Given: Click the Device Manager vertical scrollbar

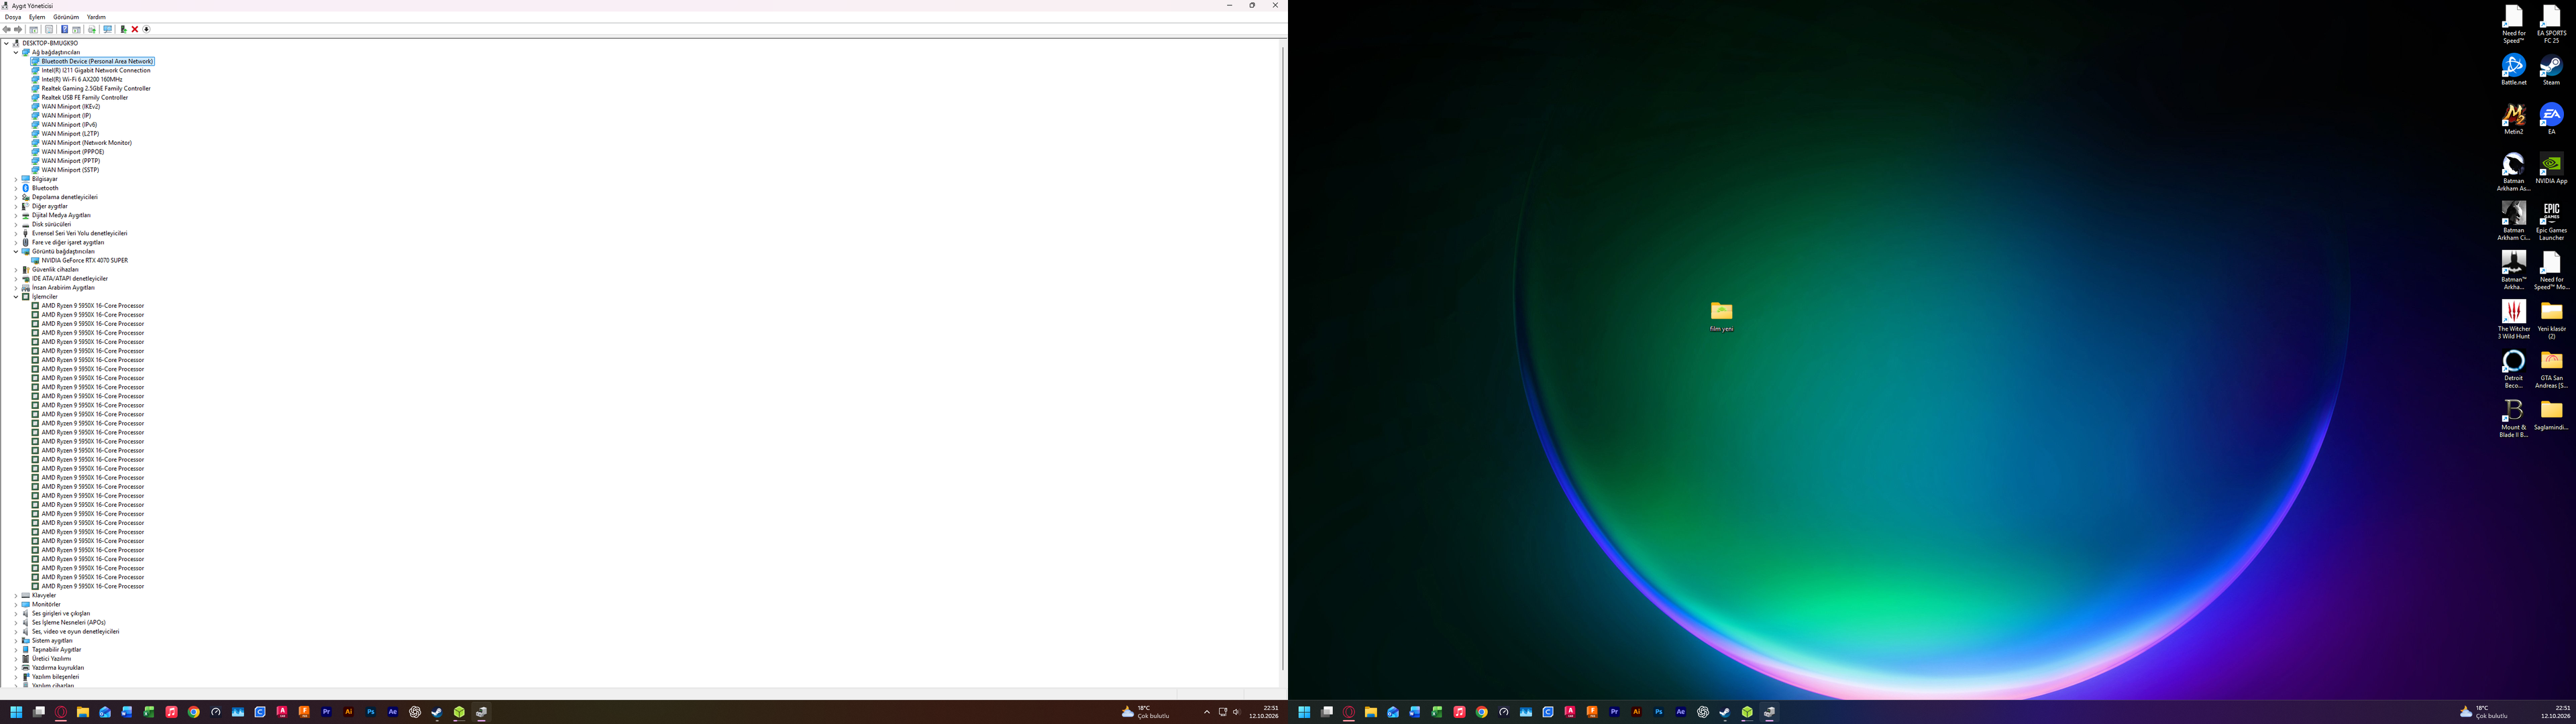Looking at the screenshot, I should [1283, 358].
